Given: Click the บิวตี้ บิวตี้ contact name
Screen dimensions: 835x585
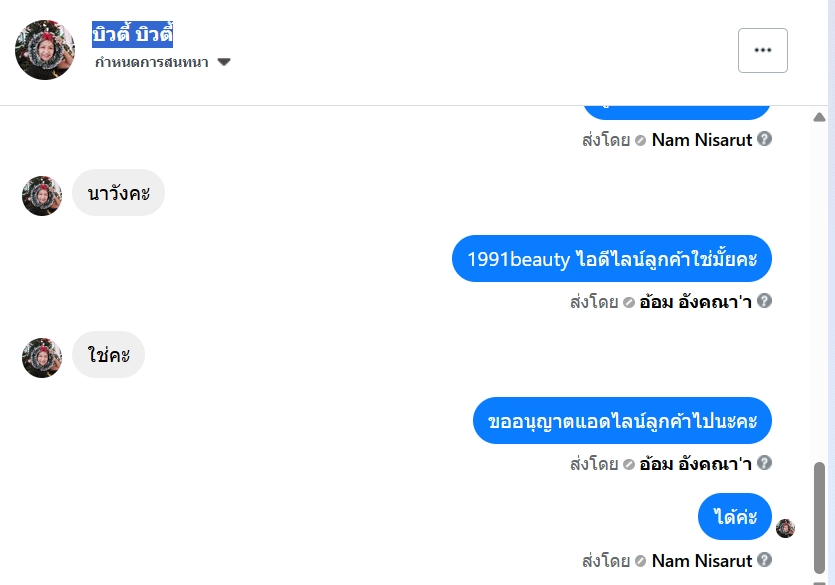Looking at the screenshot, I should (133, 35).
